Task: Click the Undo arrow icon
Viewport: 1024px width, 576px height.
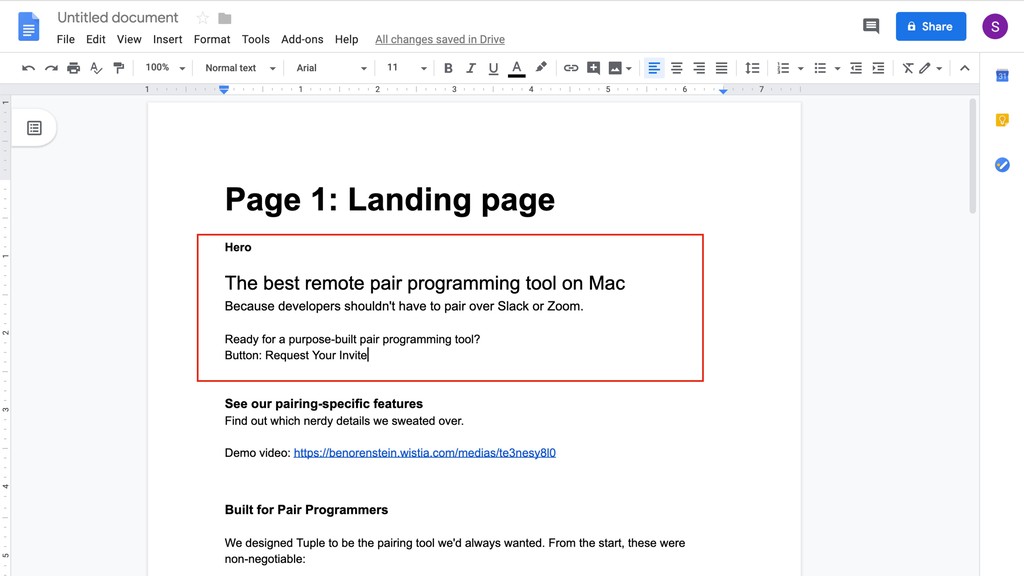Action: pos(28,68)
